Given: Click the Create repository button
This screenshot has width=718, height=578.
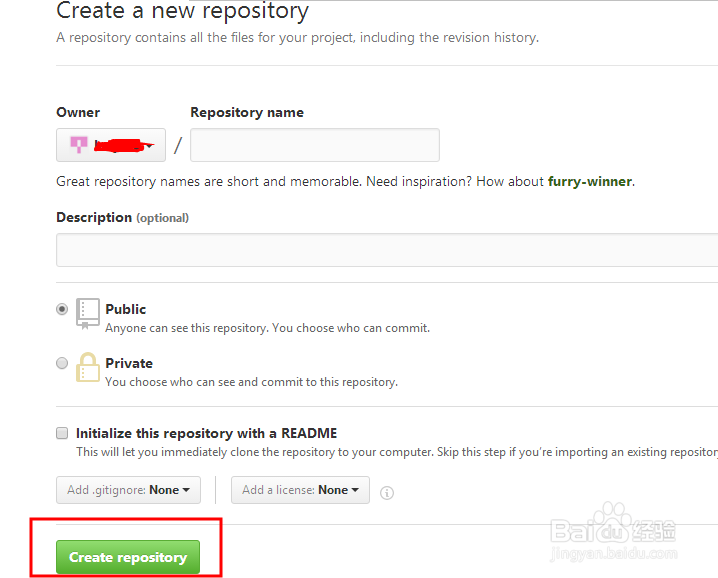Looking at the screenshot, I should 128,557.
